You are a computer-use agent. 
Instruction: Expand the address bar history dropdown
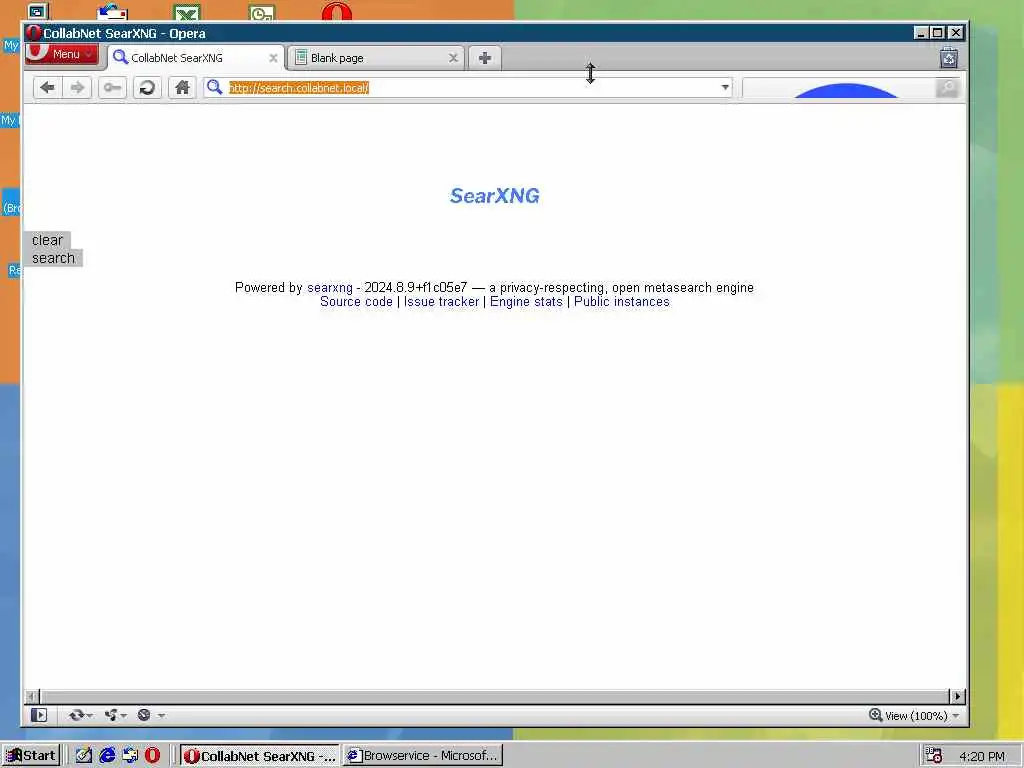pos(725,88)
